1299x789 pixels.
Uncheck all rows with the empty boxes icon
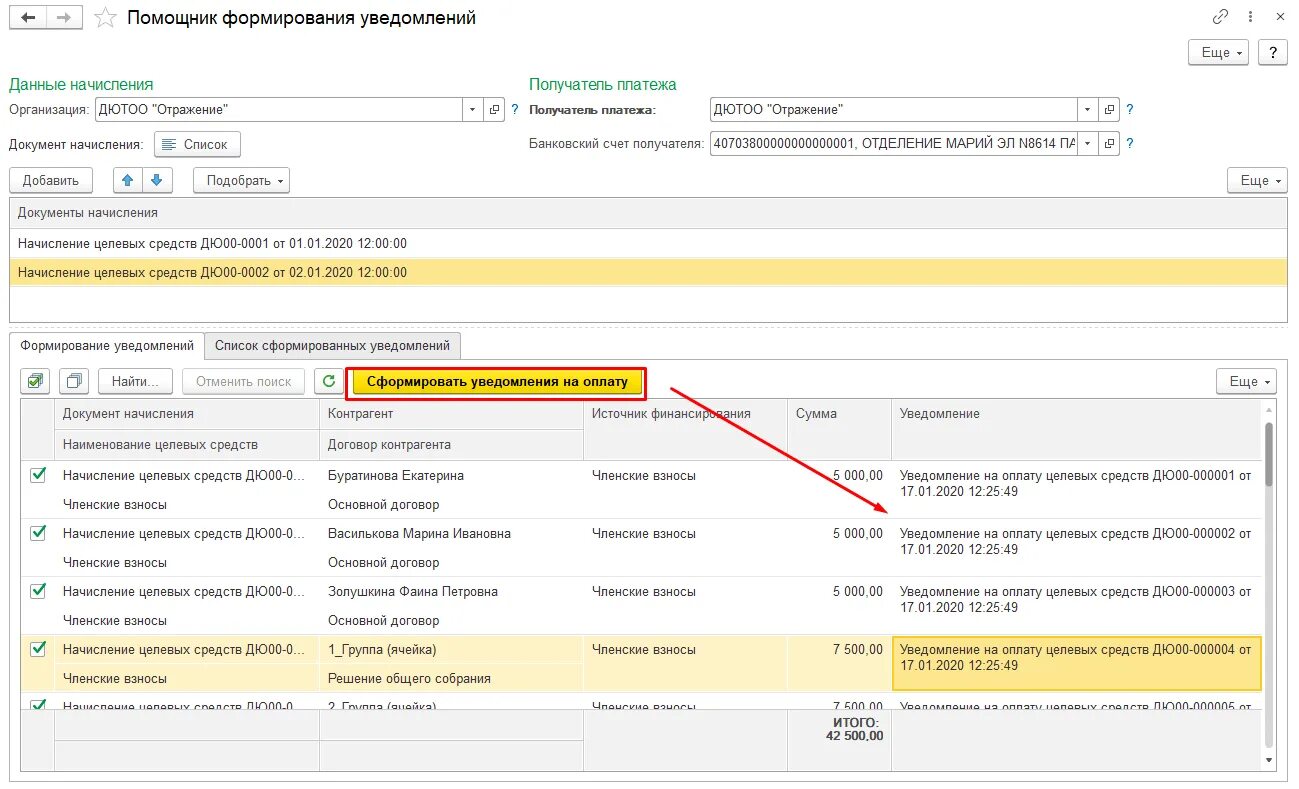(x=74, y=381)
